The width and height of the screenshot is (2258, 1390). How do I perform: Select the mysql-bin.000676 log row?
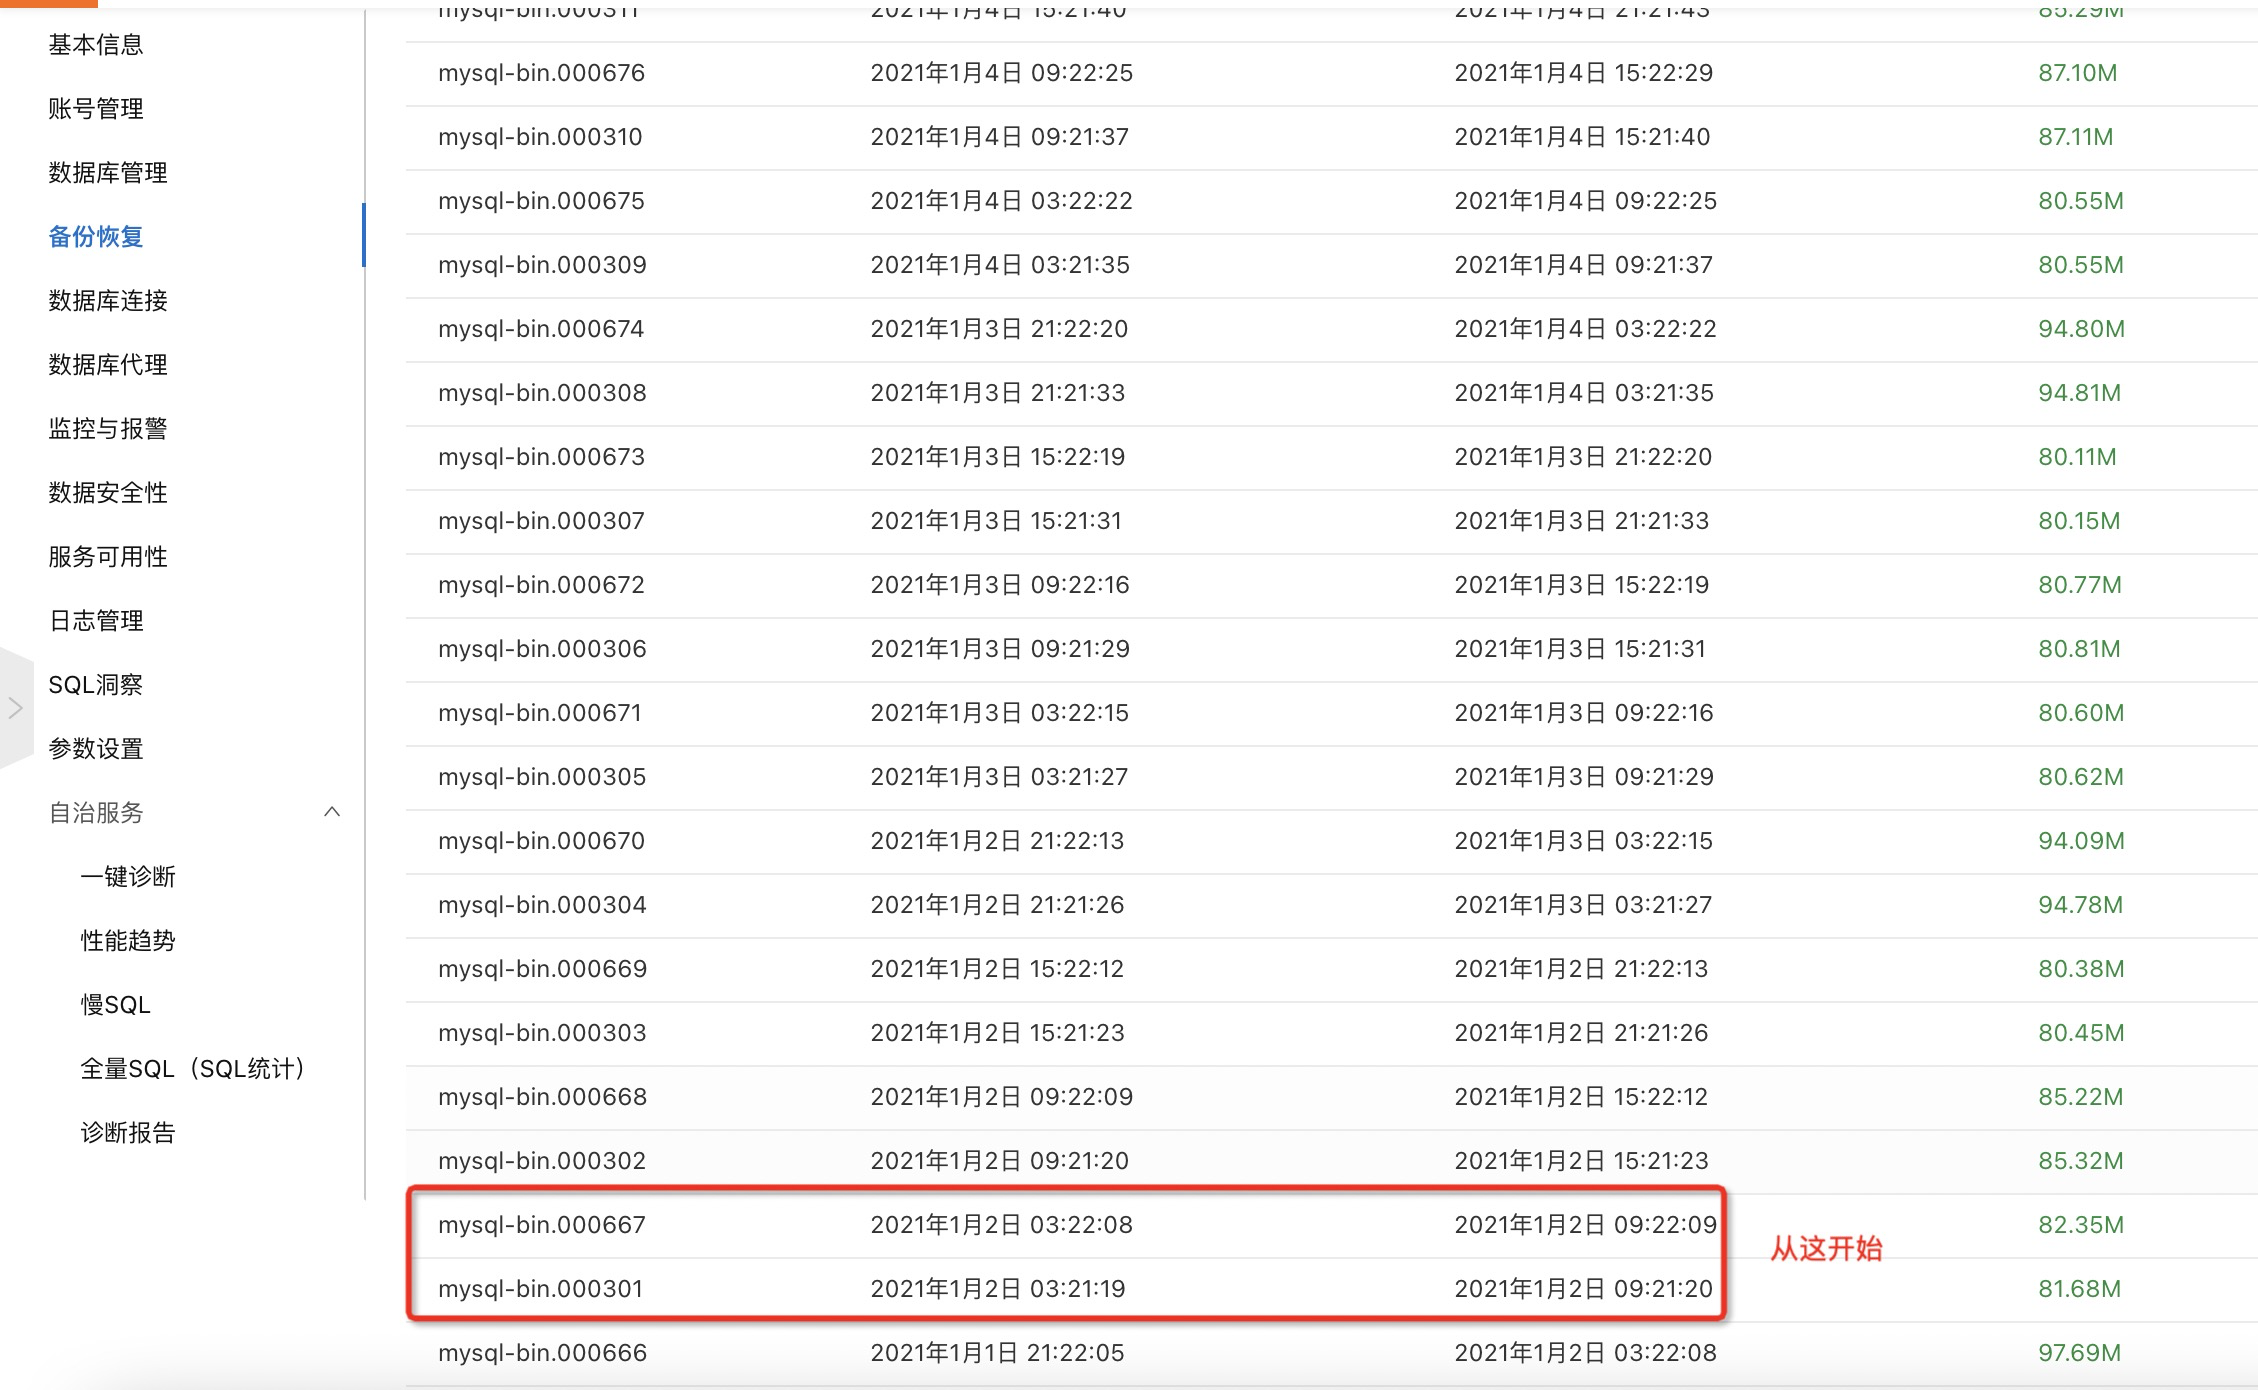pyautogui.click(x=541, y=73)
